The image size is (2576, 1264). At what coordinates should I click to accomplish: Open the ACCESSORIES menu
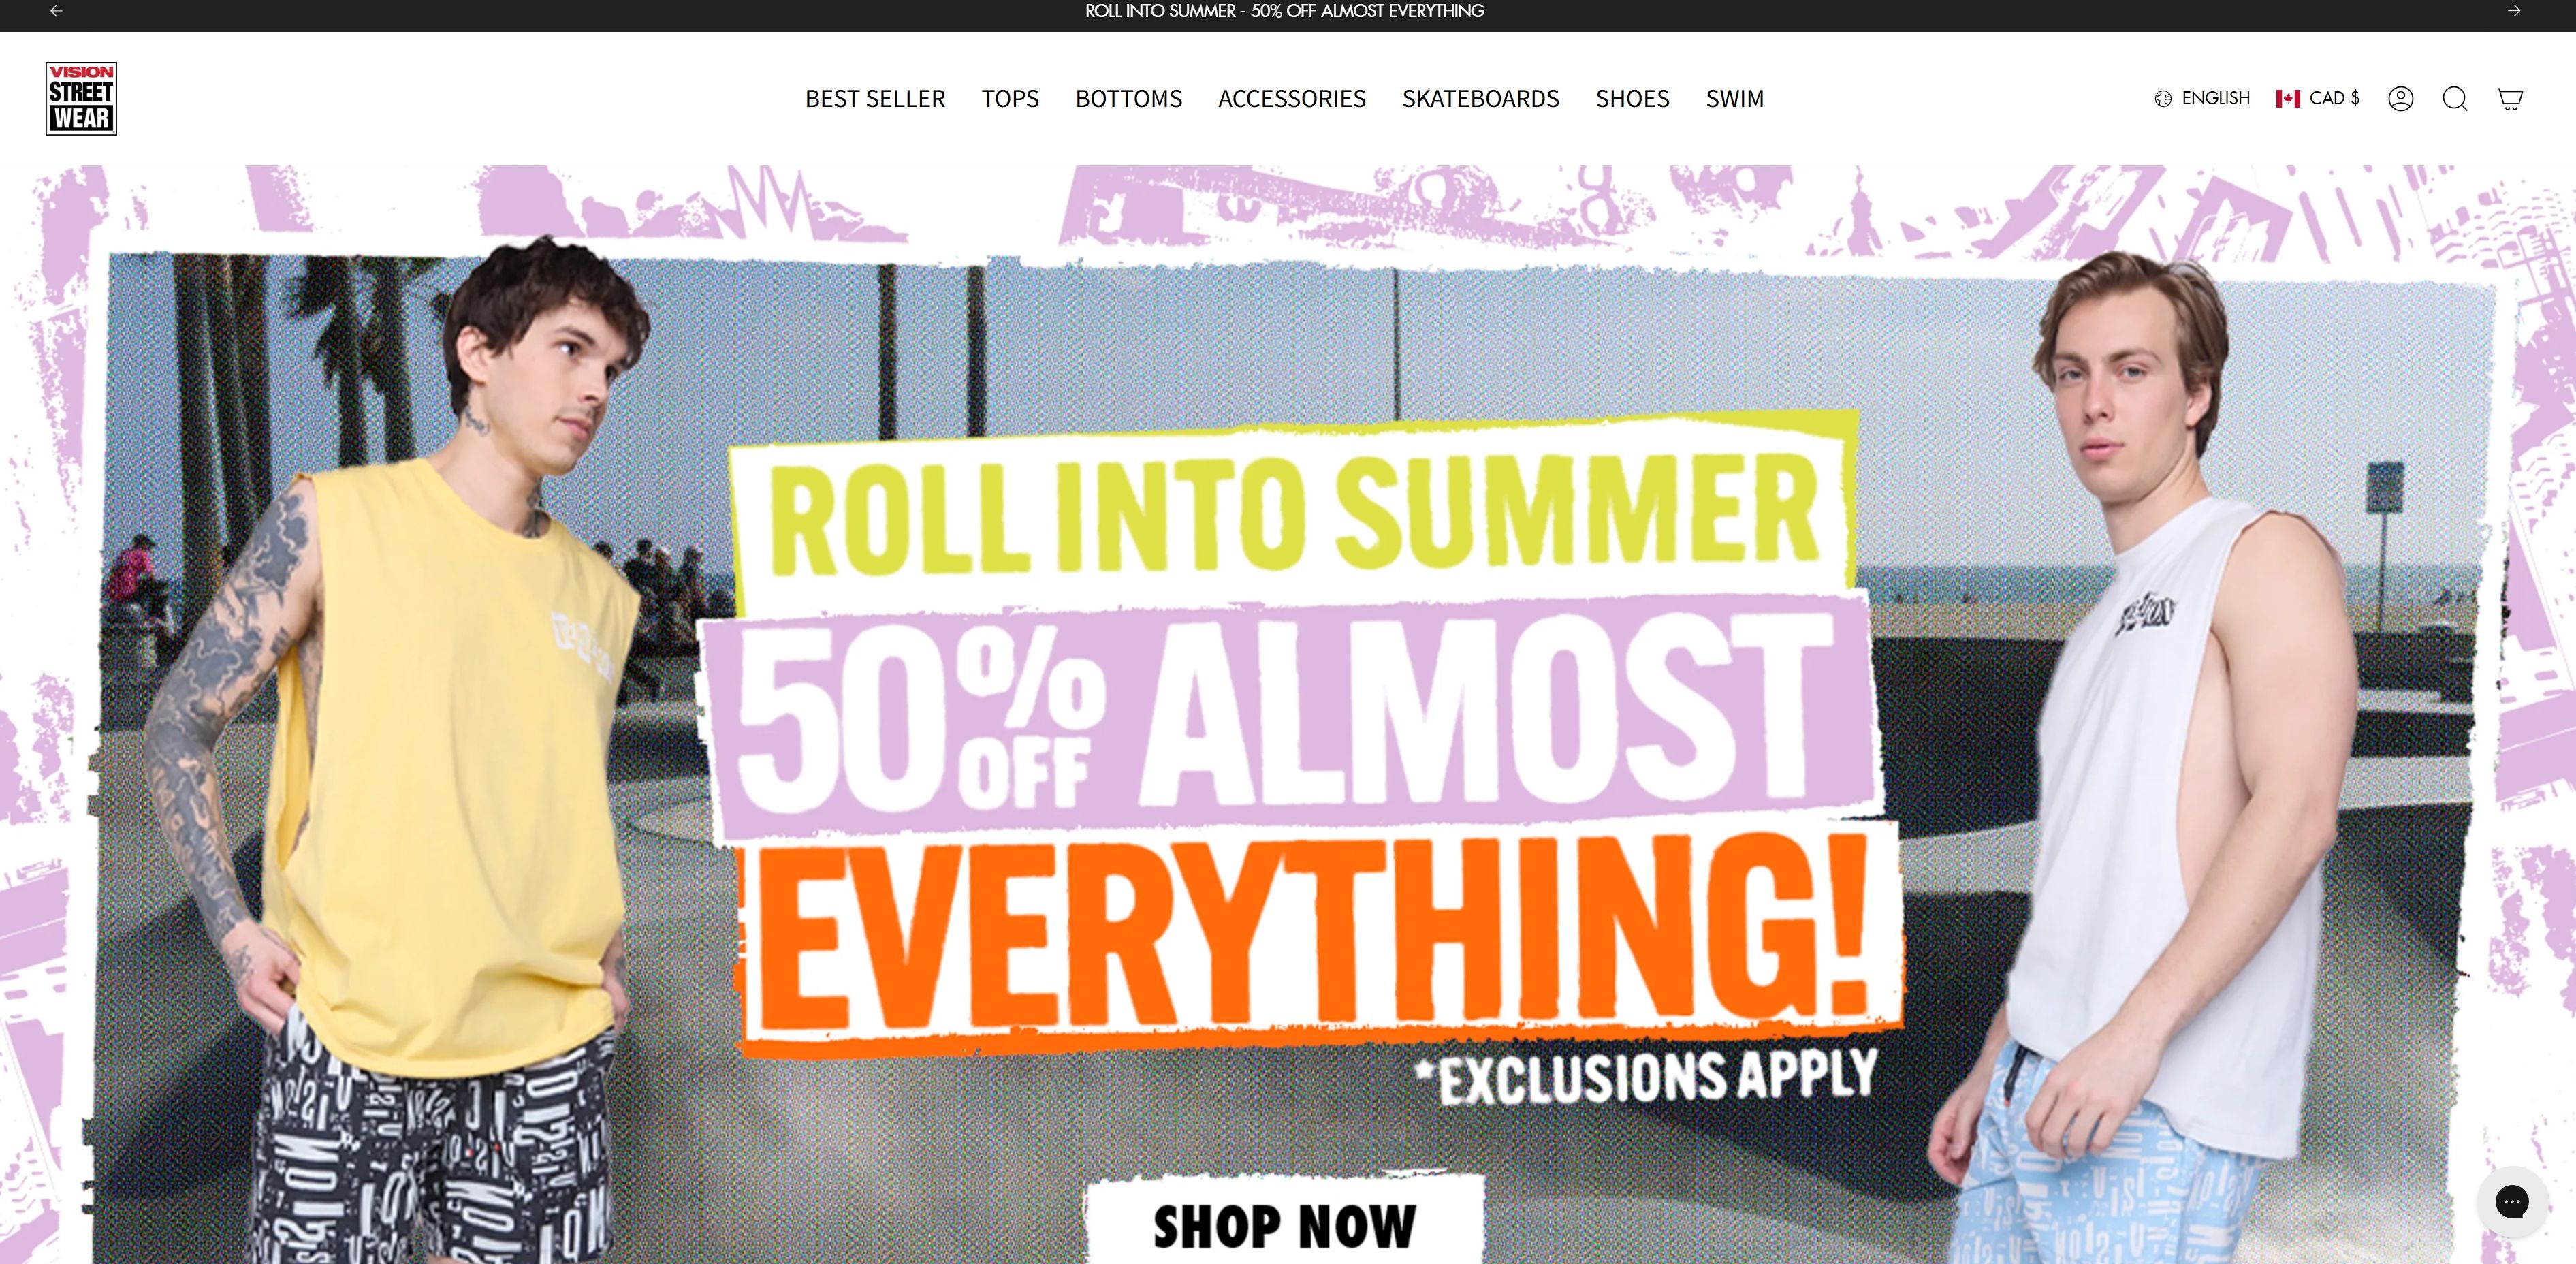pyautogui.click(x=1292, y=98)
